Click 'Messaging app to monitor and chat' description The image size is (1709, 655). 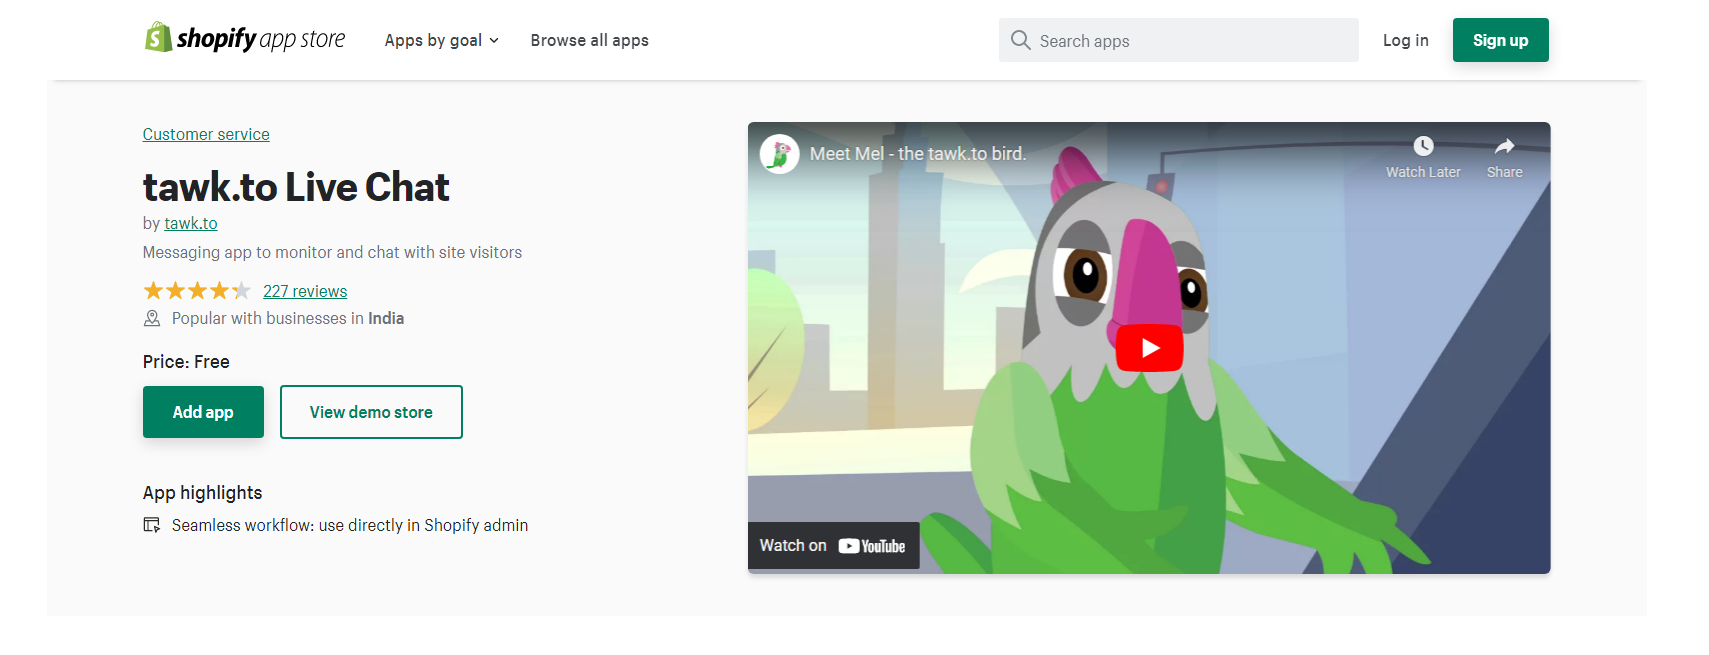pos(332,252)
